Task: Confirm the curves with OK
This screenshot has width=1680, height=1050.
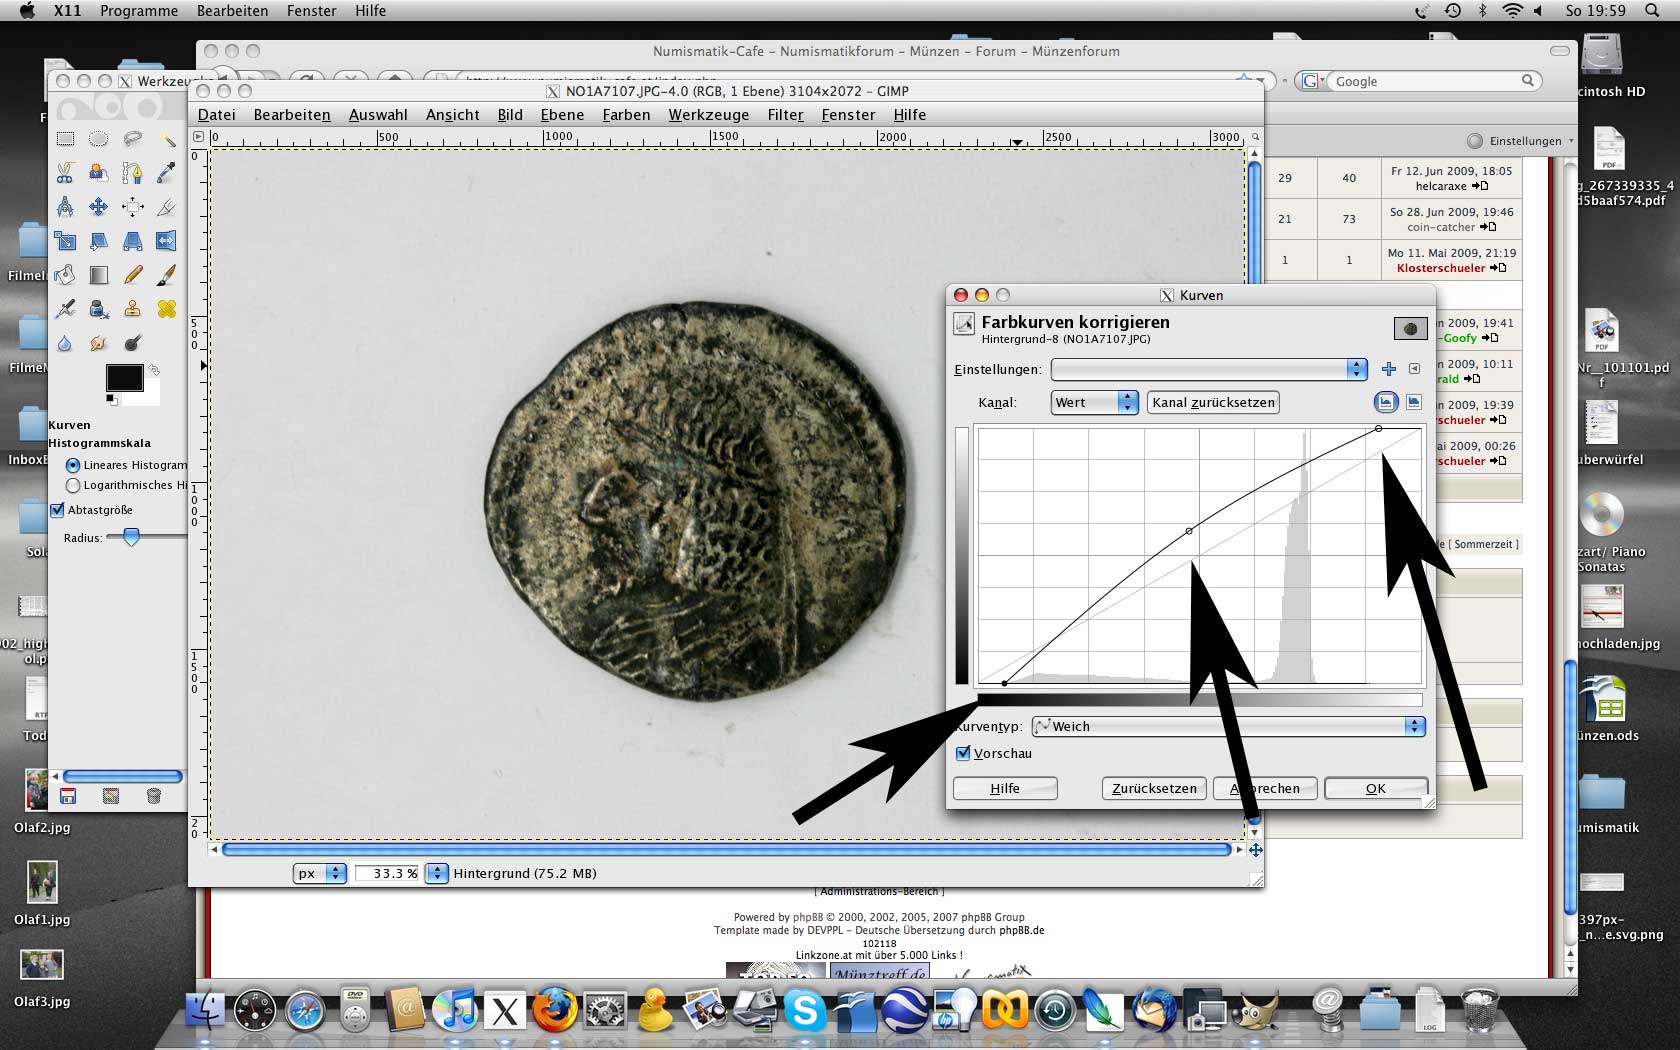Action: pos(1375,788)
